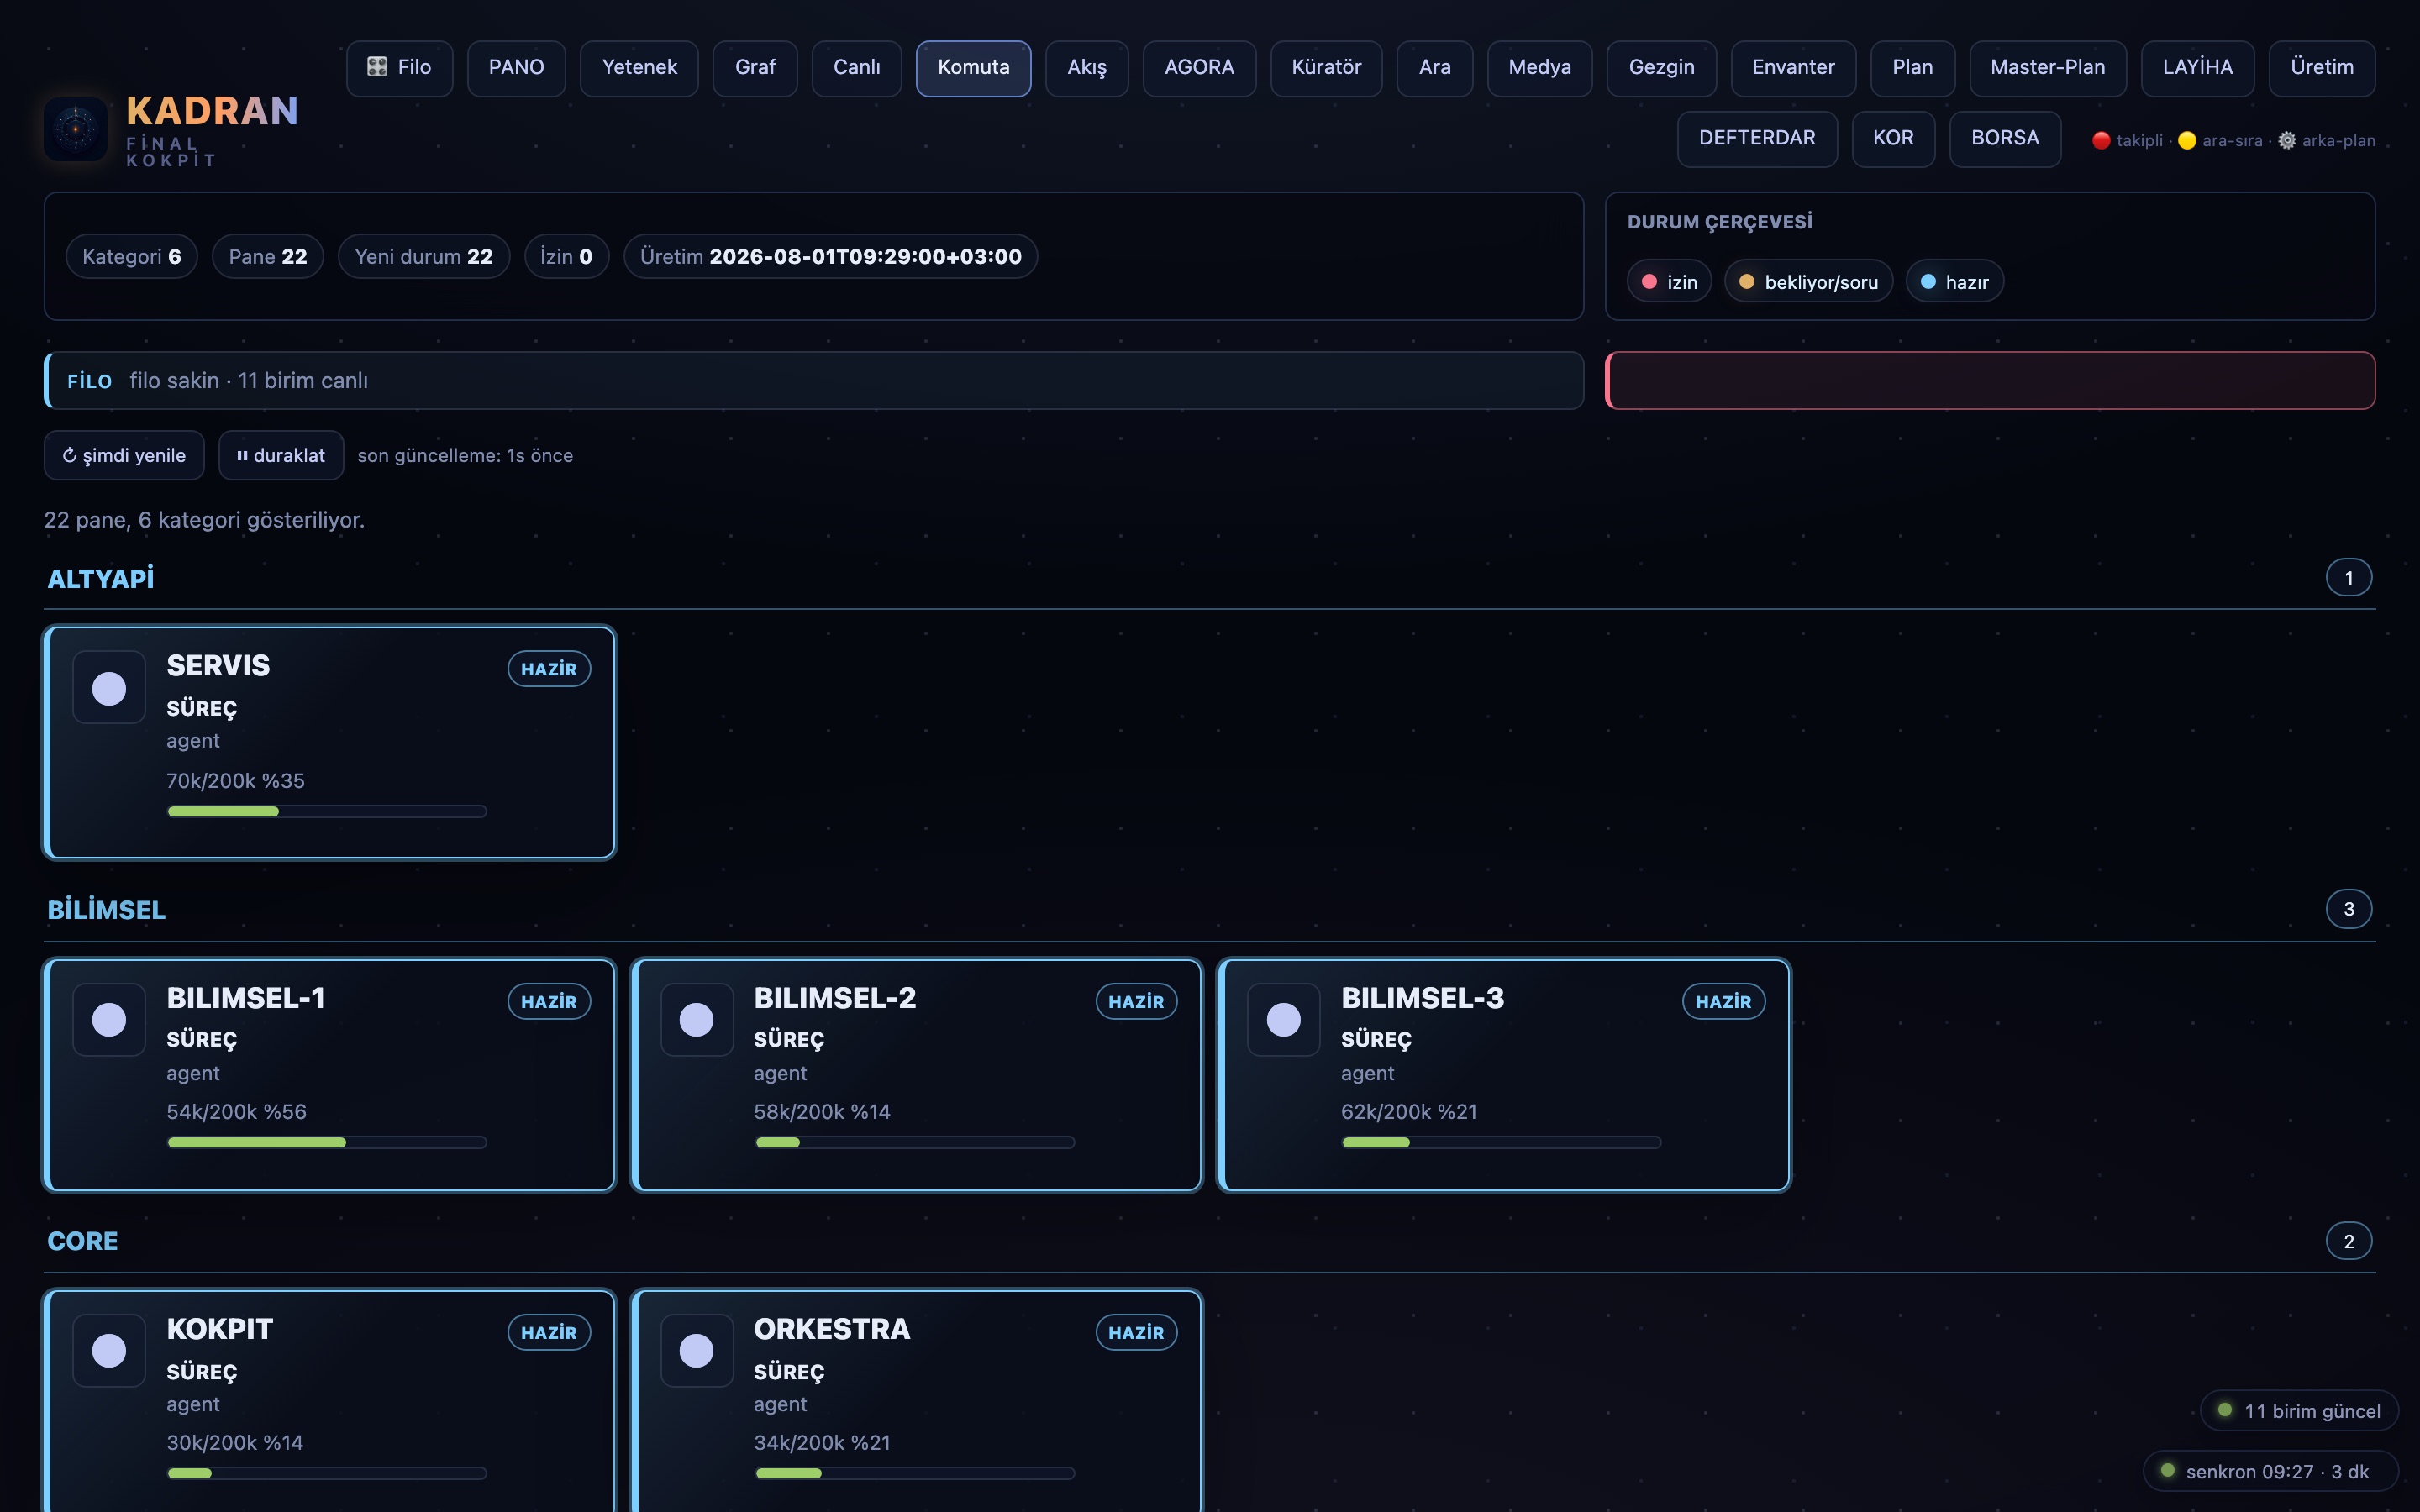The width and height of the screenshot is (2420, 1512).
Task: Click the şimdi yenile refresh button
Action: 124,455
